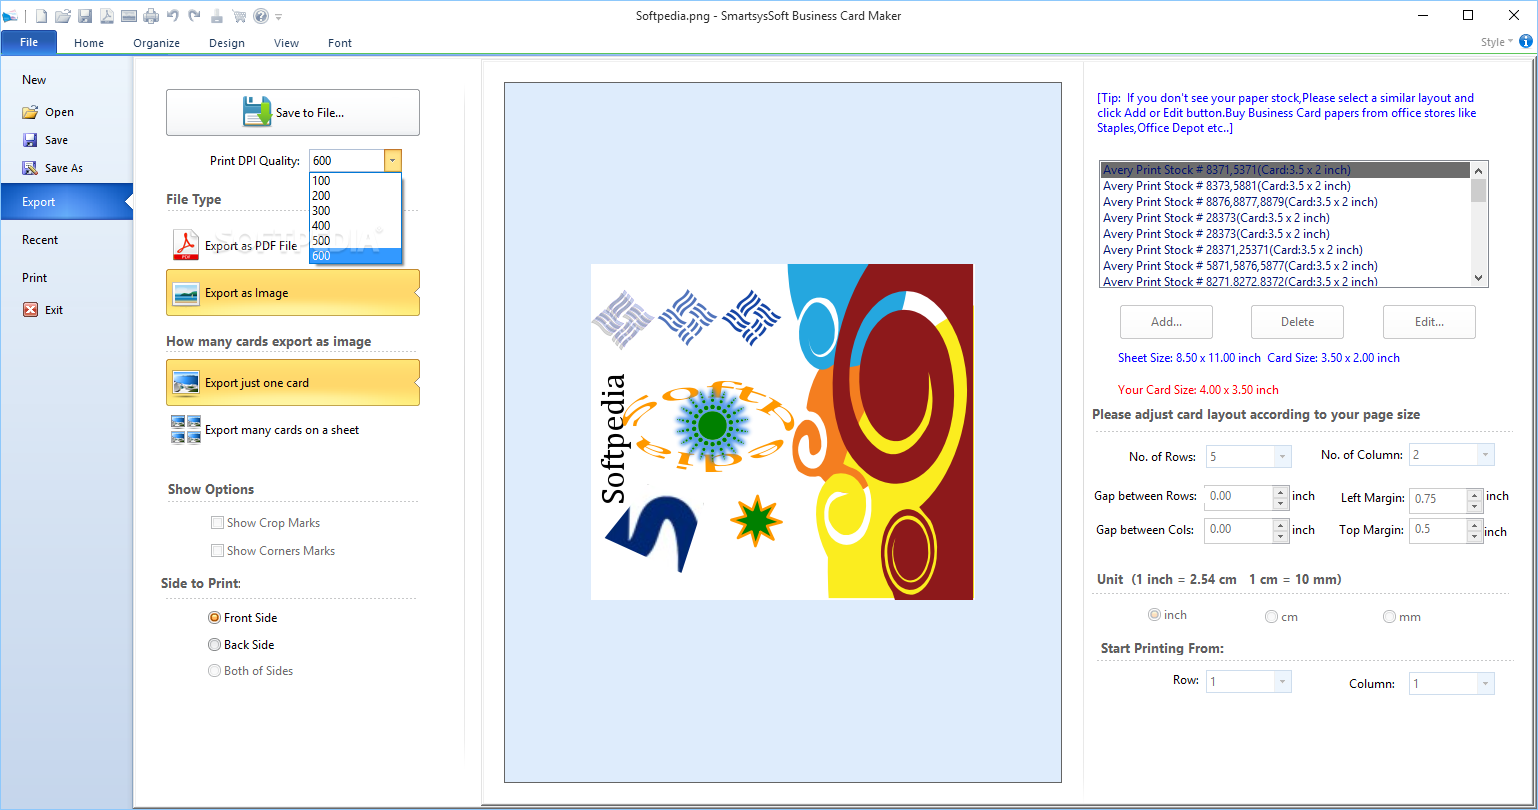Click the help question mark in the quick access toolbar
The width and height of the screenshot is (1538, 810).
[261, 15]
